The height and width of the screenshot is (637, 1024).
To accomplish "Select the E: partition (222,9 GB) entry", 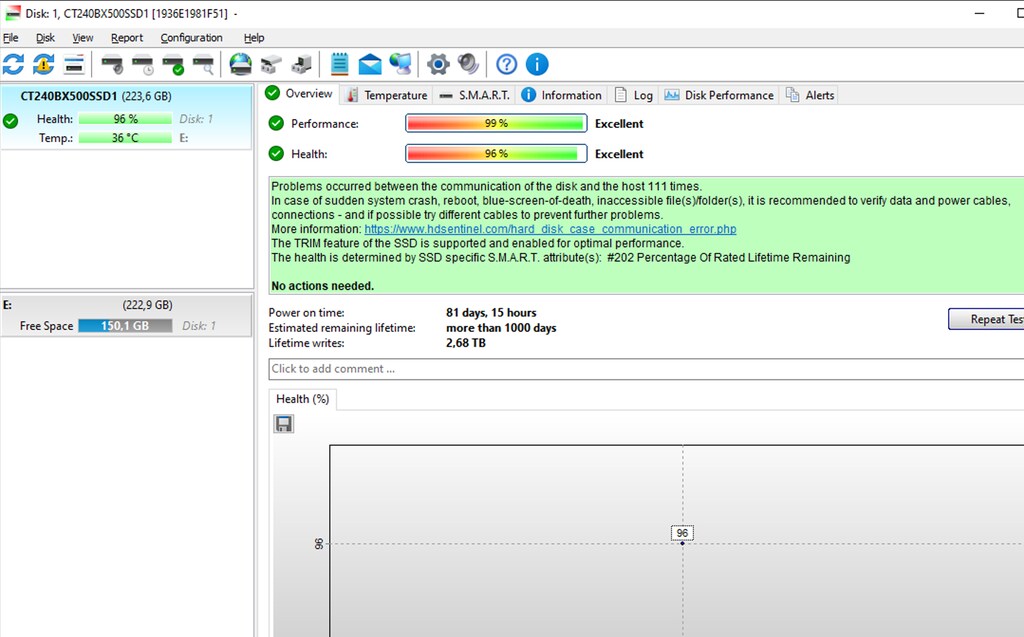I will click(x=127, y=316).
